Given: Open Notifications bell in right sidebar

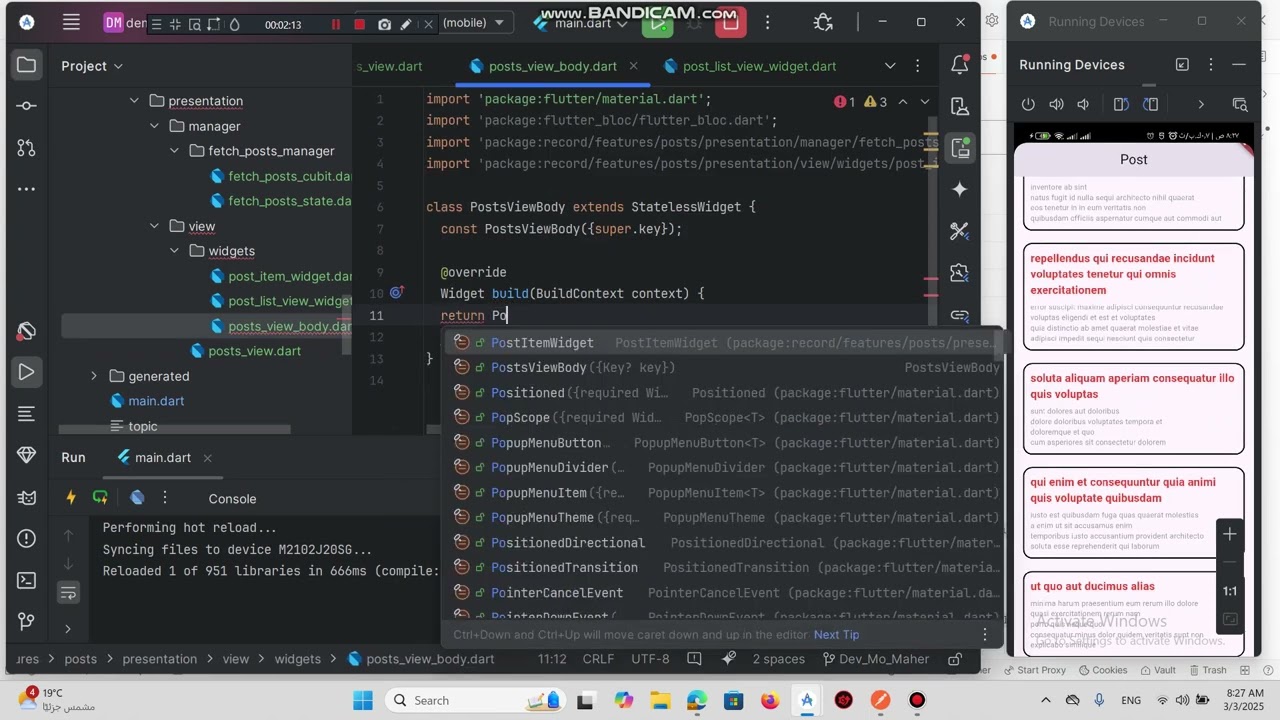Looking at the screenshot, I should (x=960, y=65).
